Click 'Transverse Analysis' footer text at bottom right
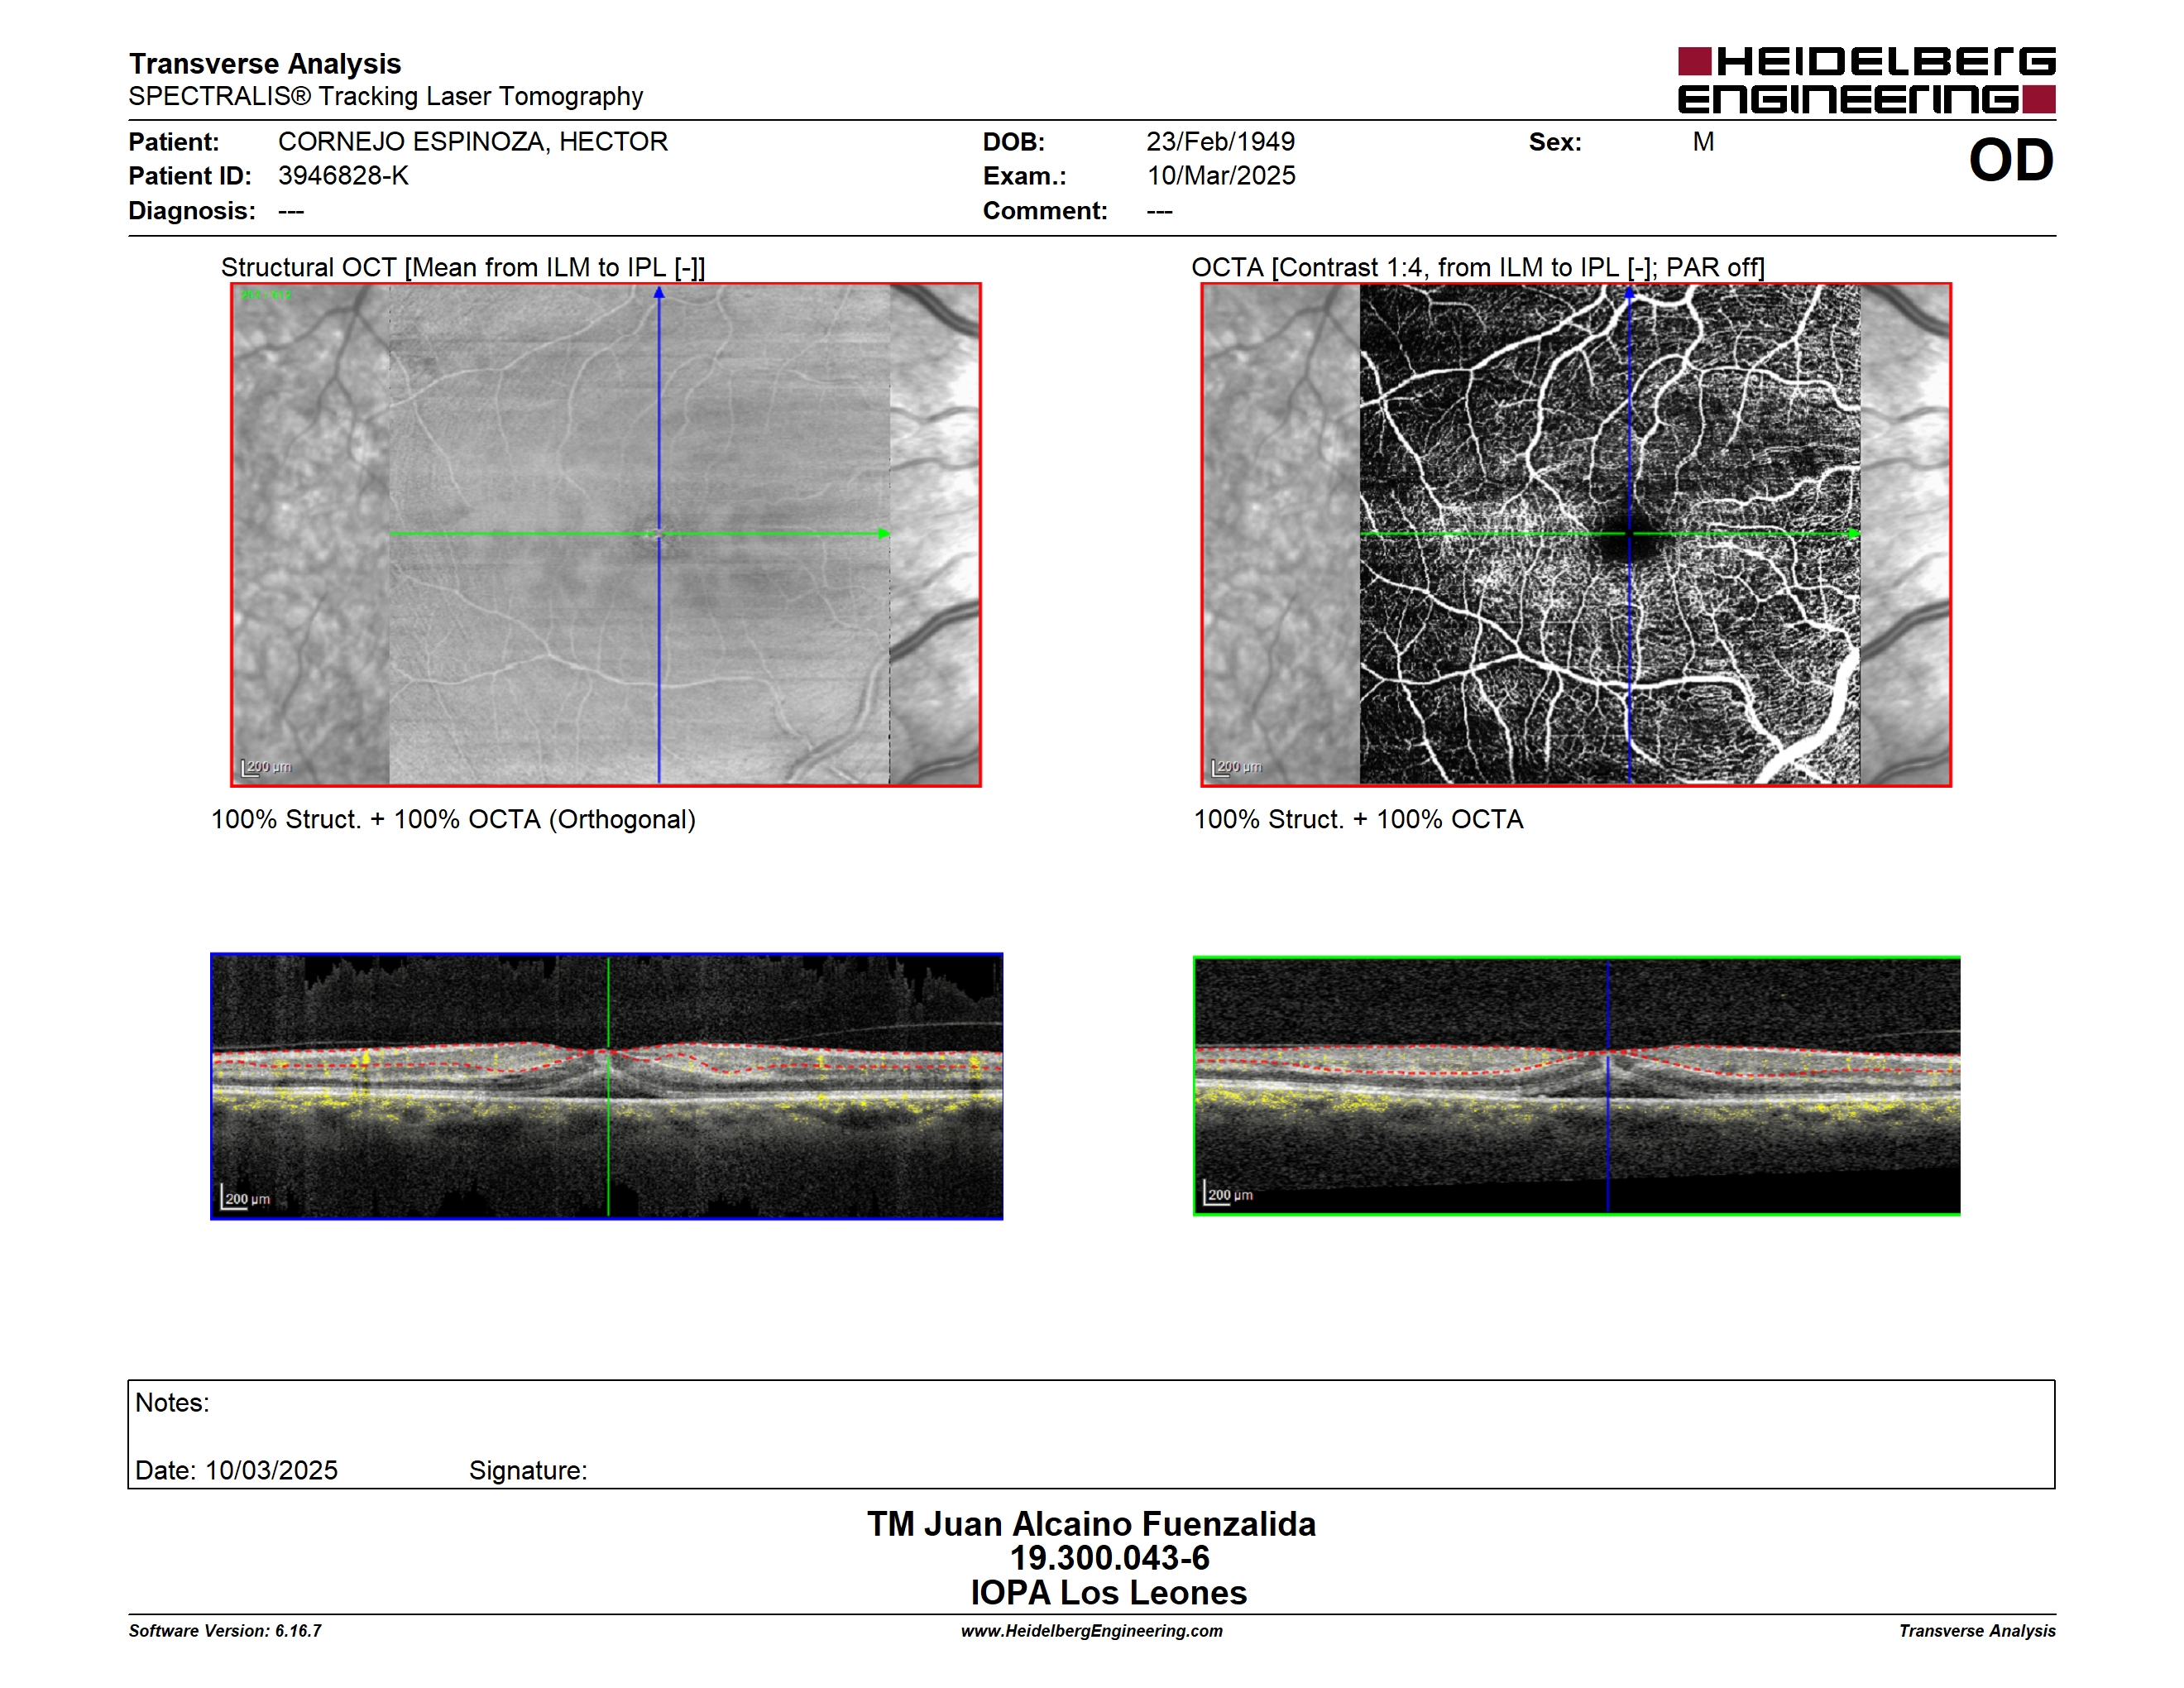2184x1688 pixels. pos(1977,1631)
